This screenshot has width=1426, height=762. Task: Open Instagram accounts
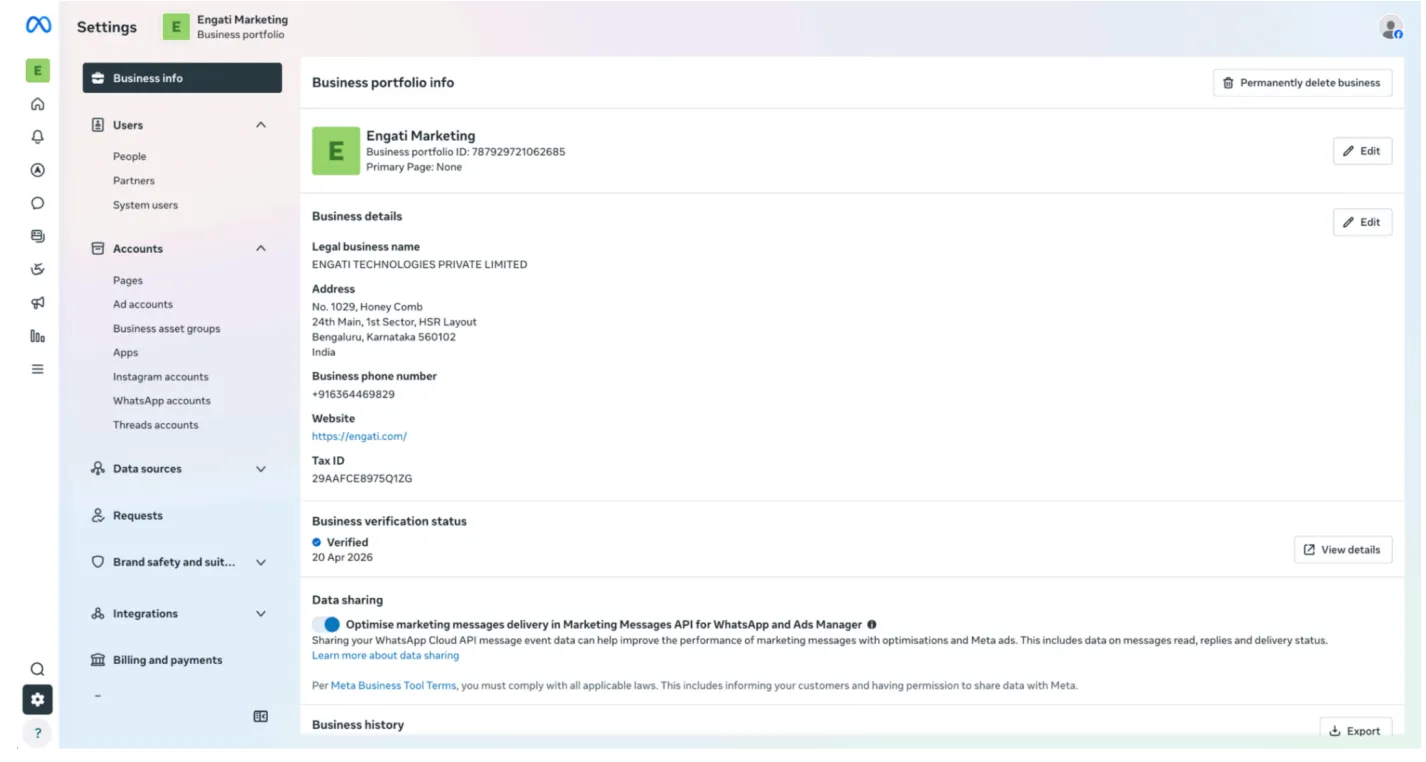(x=161, y=377)
